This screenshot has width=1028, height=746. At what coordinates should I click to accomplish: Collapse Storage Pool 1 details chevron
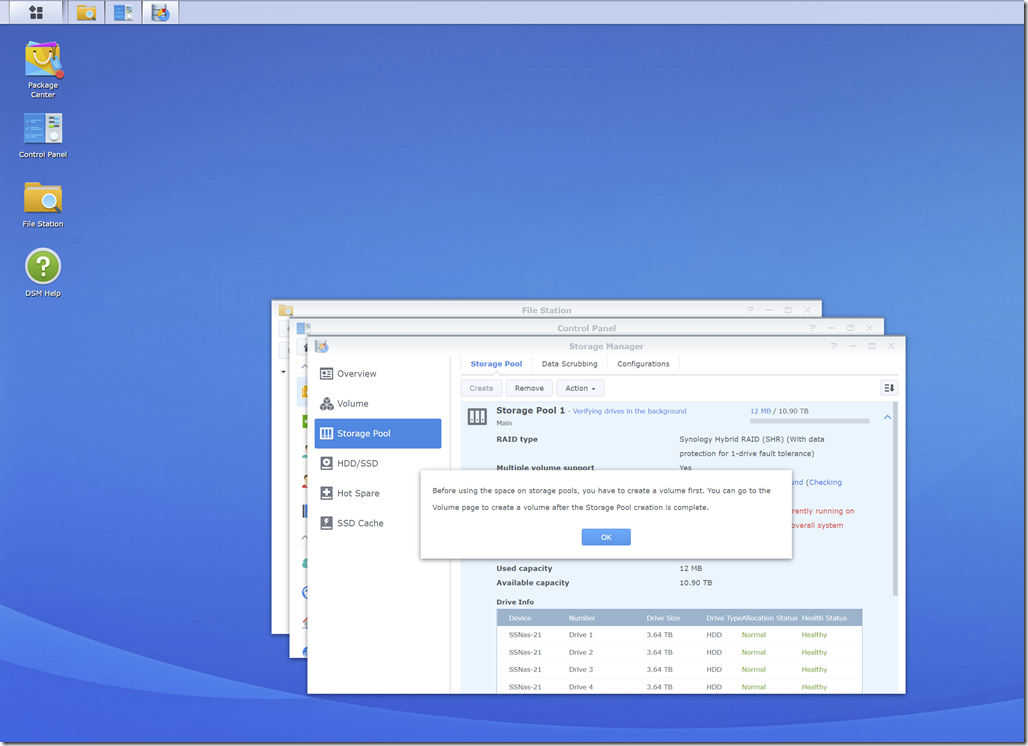tap(887, 417)
